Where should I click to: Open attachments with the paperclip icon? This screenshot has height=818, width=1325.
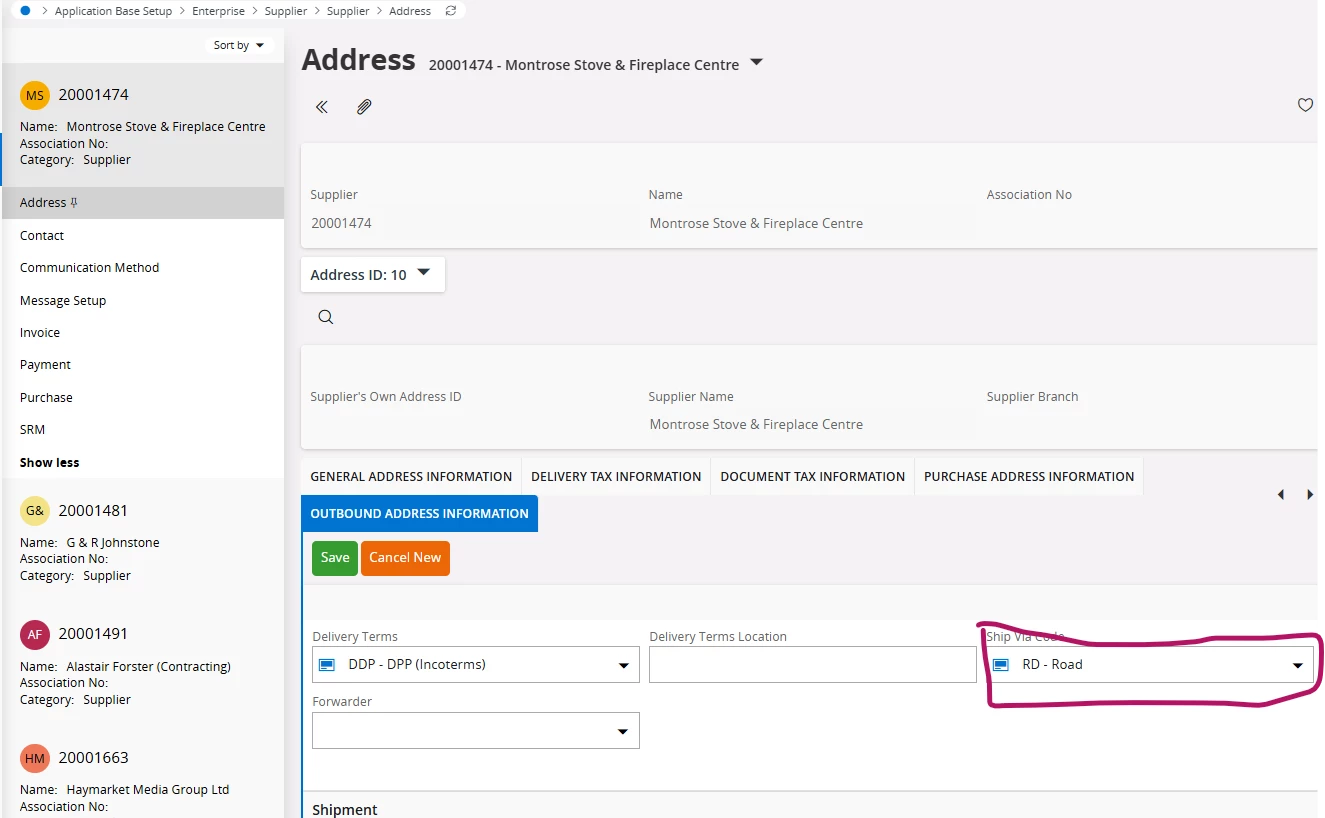[364, 107]
